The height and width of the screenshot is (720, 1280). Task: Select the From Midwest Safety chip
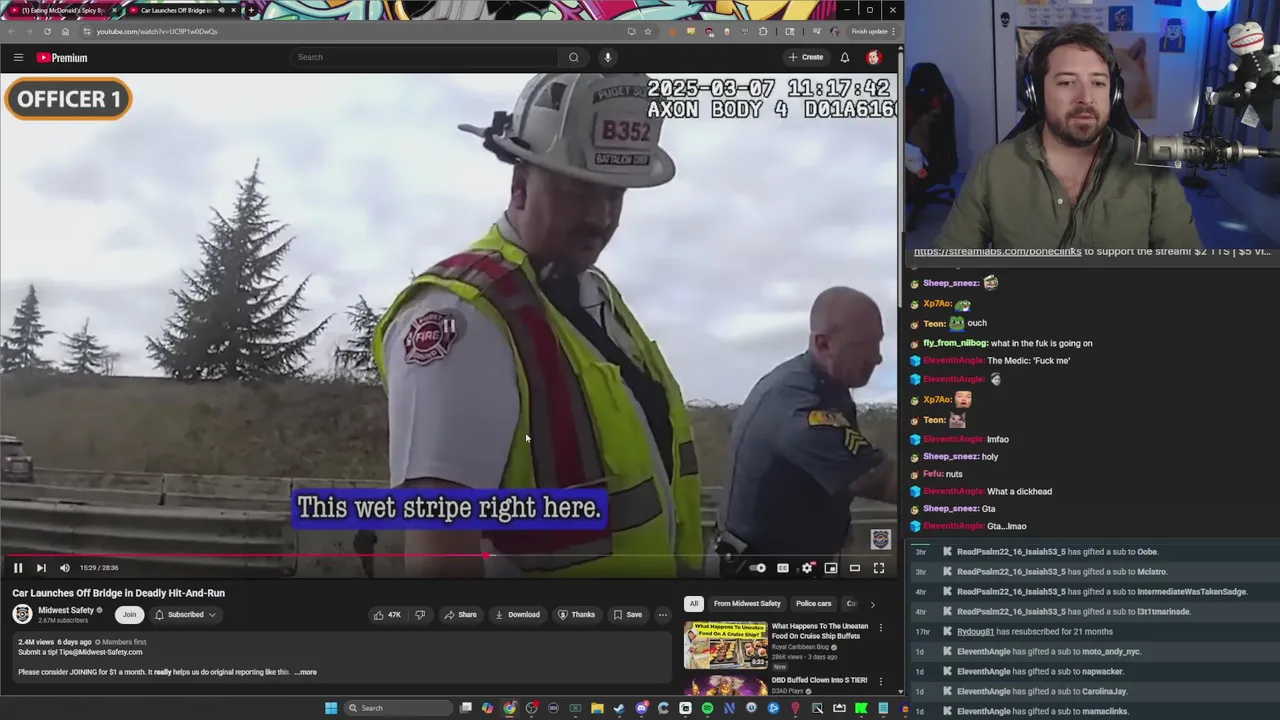click(747, 604)
